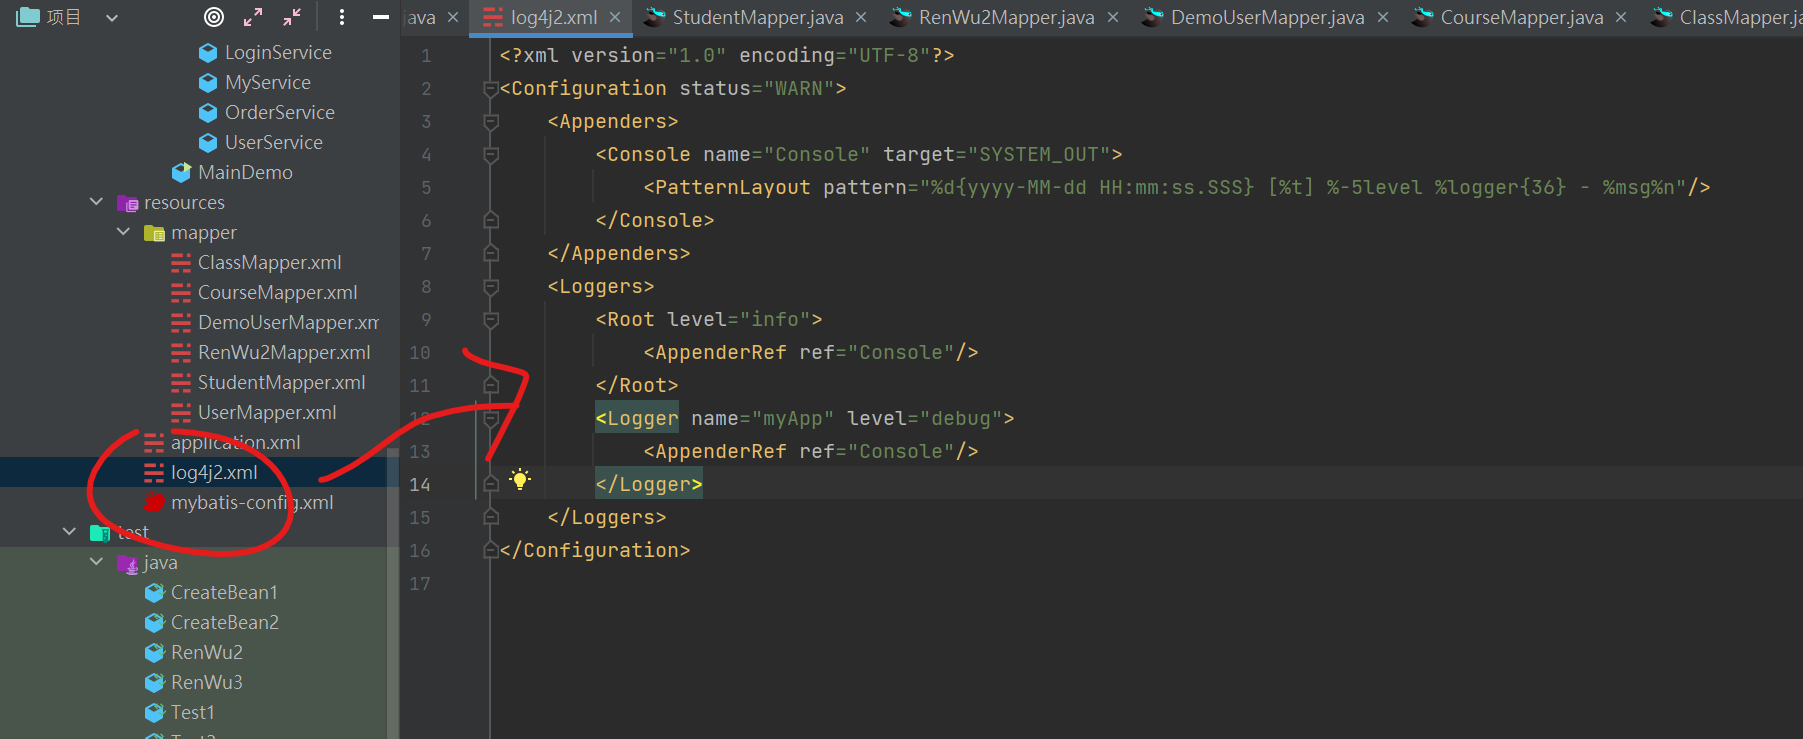Click the resources folder icon

pyautogui.click(x=128, y=203)
